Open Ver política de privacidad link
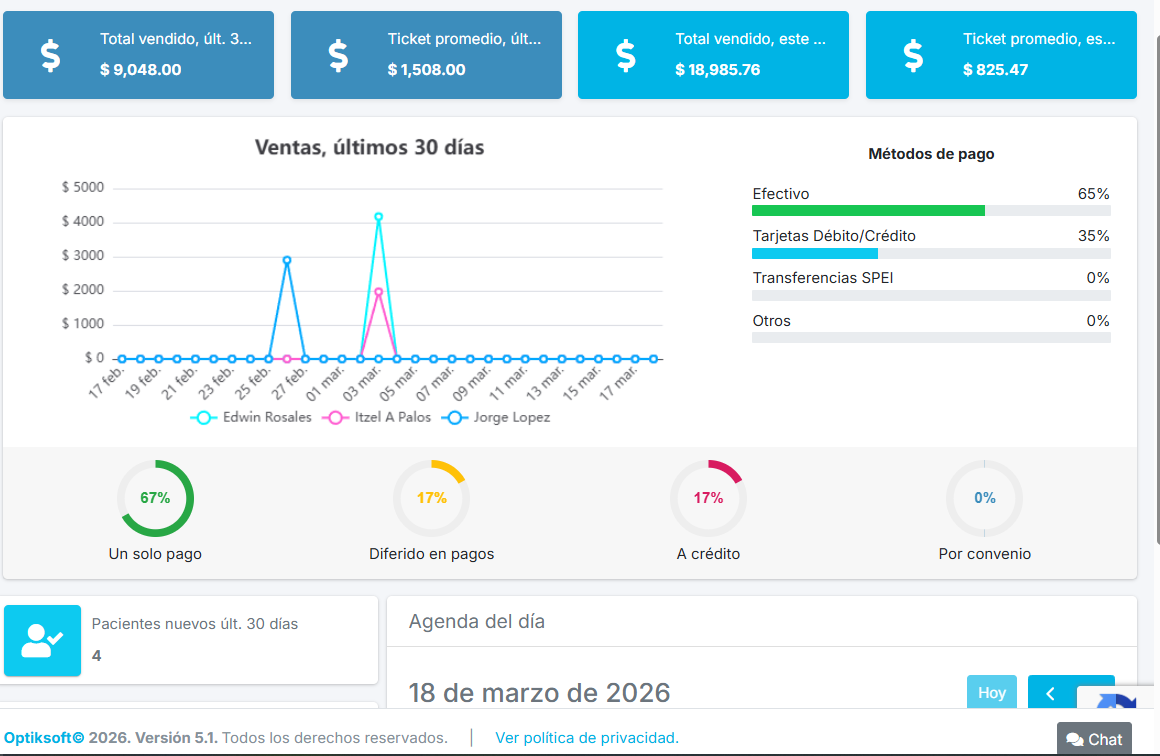This screenshot has width=1160, height=756. (587, 738)
